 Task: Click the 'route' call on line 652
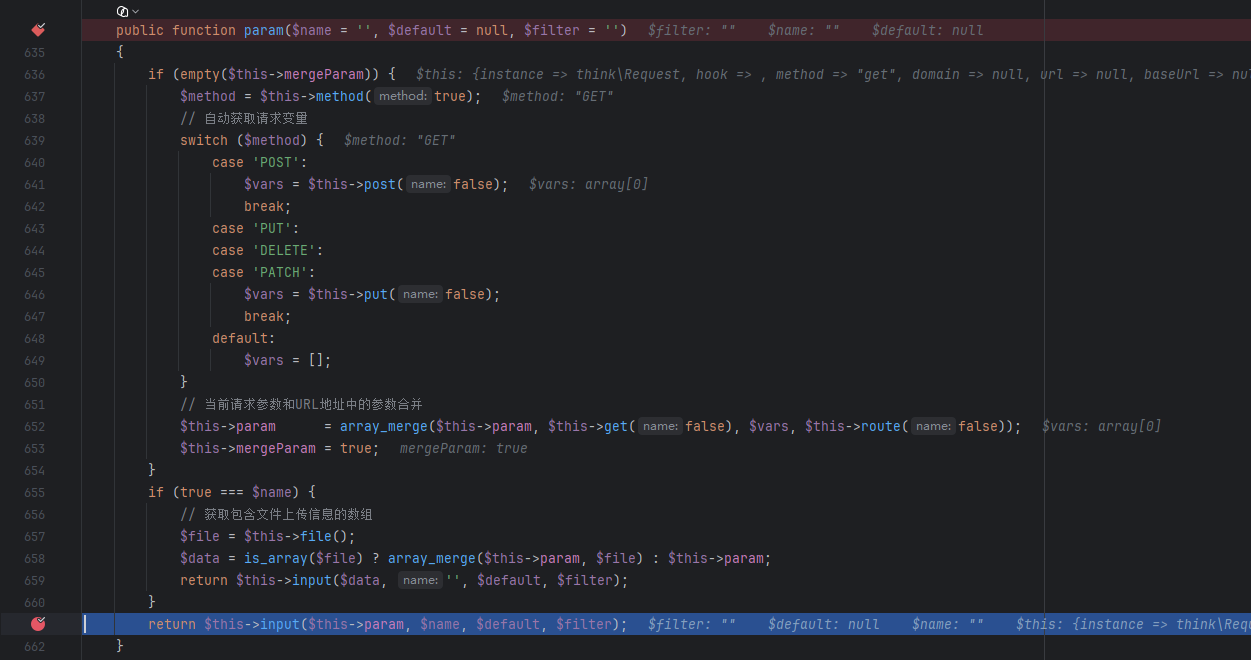[881, 426]
